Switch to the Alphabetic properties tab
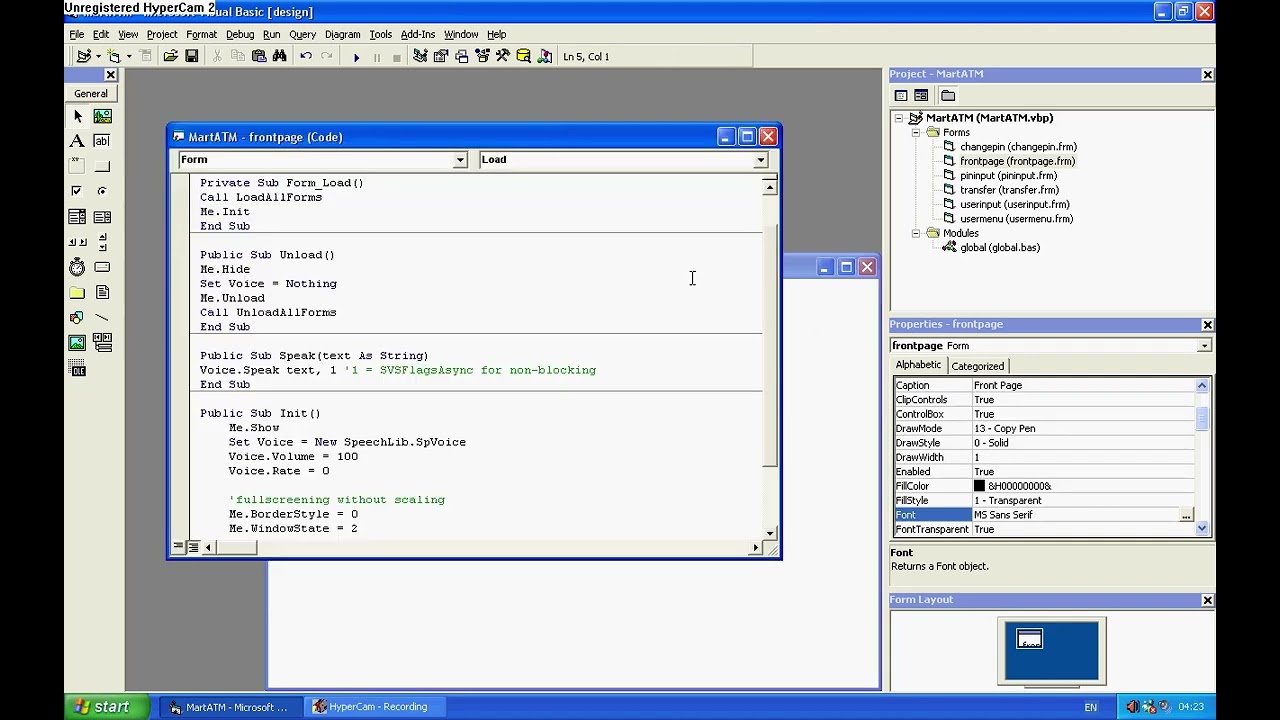Viewport: 1280px width, 720px height. [x=918, y=365]
